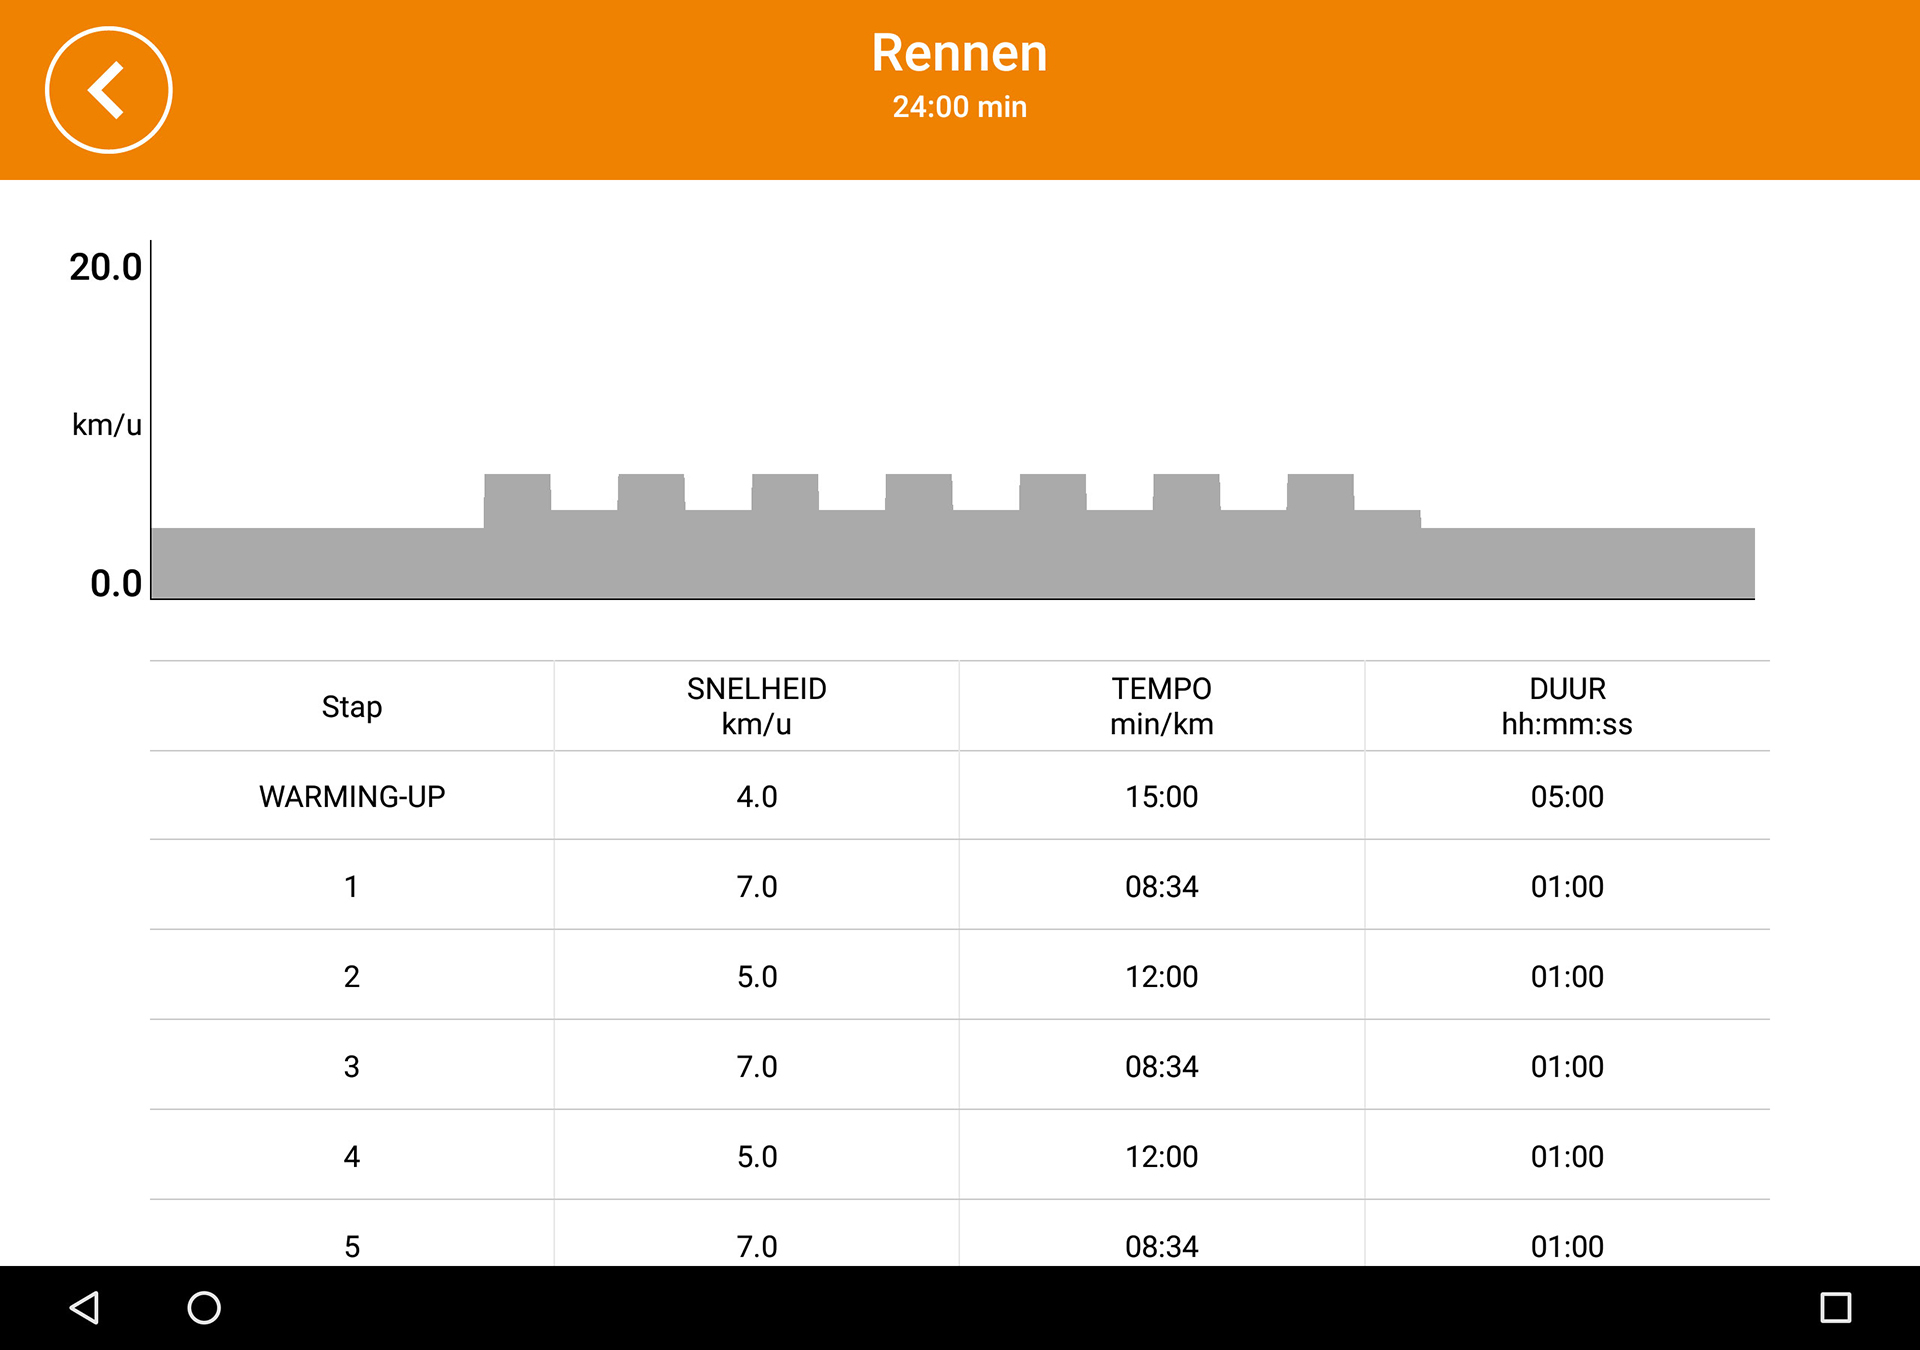The width and height of the screenshot is (1920, 1350).
Task: Select step 3 speed value 7.0
Action: (x=756, y=1067)
